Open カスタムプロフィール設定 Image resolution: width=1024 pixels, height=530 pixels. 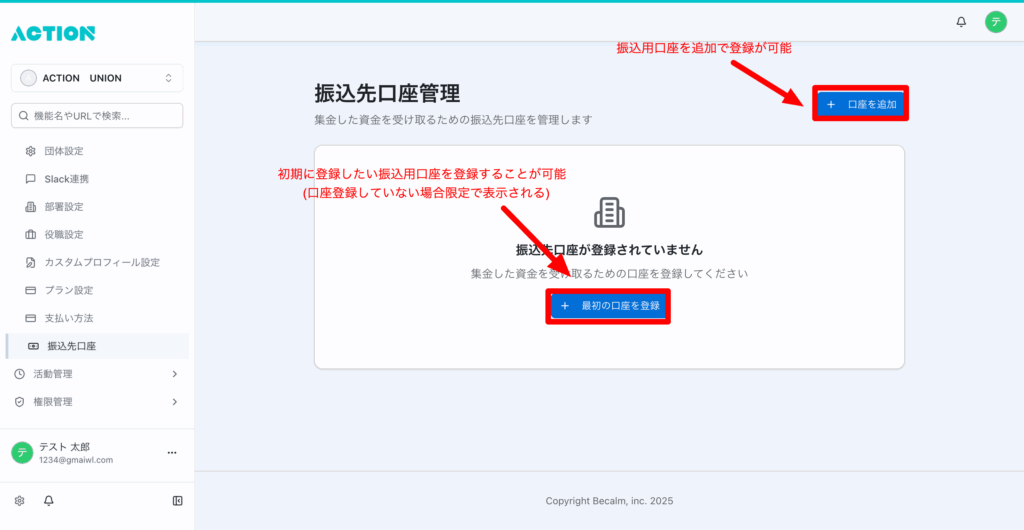click(101, 263)
